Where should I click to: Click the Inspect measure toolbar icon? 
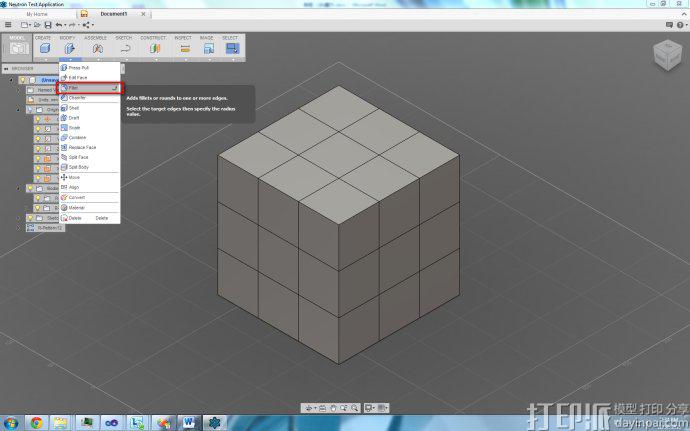pos(185,48)
